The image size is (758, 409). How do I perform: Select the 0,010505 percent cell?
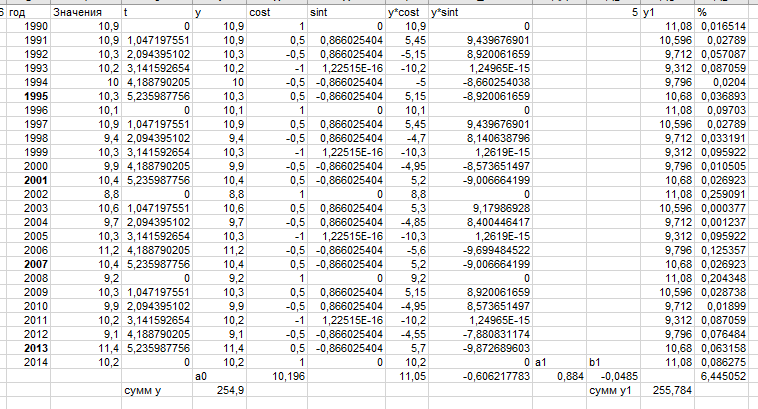point(722,166)
